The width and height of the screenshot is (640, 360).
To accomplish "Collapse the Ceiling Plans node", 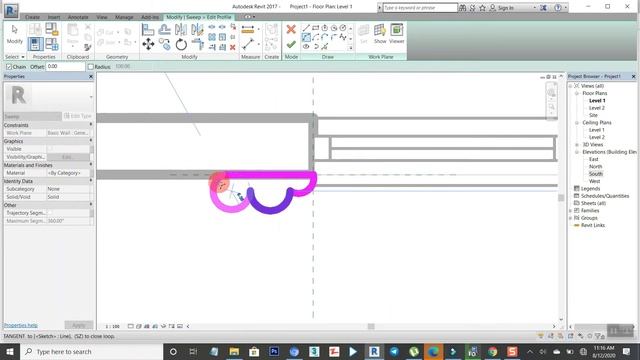I will pyautogui.click(x=577, y=123).
